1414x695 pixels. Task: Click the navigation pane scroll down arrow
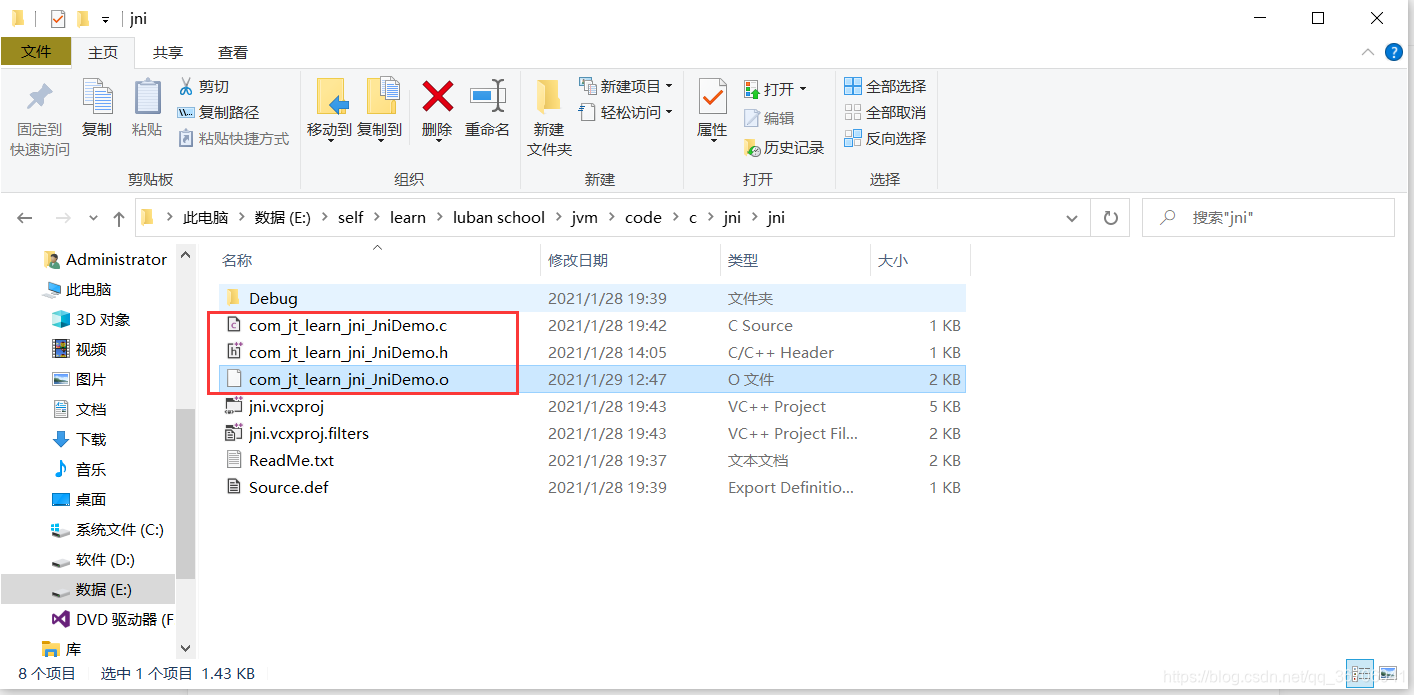[x=186, y=648]
